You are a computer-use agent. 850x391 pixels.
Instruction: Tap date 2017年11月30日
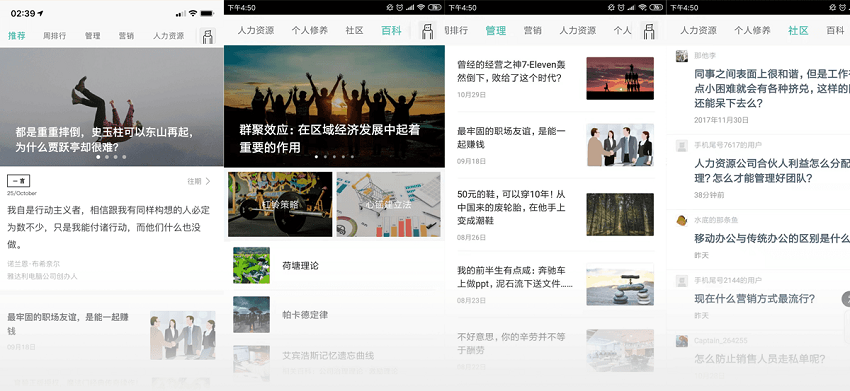coord(722,120)
